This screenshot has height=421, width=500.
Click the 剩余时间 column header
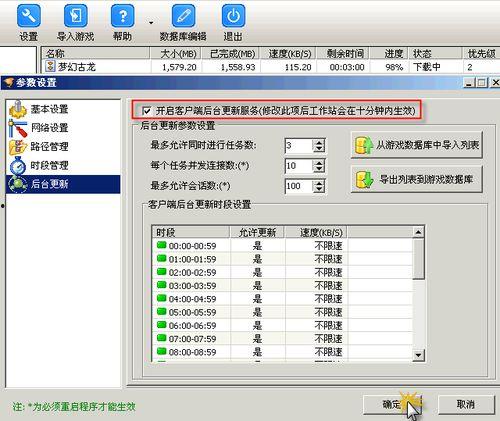pyautogui.click(x=342, y=53)
